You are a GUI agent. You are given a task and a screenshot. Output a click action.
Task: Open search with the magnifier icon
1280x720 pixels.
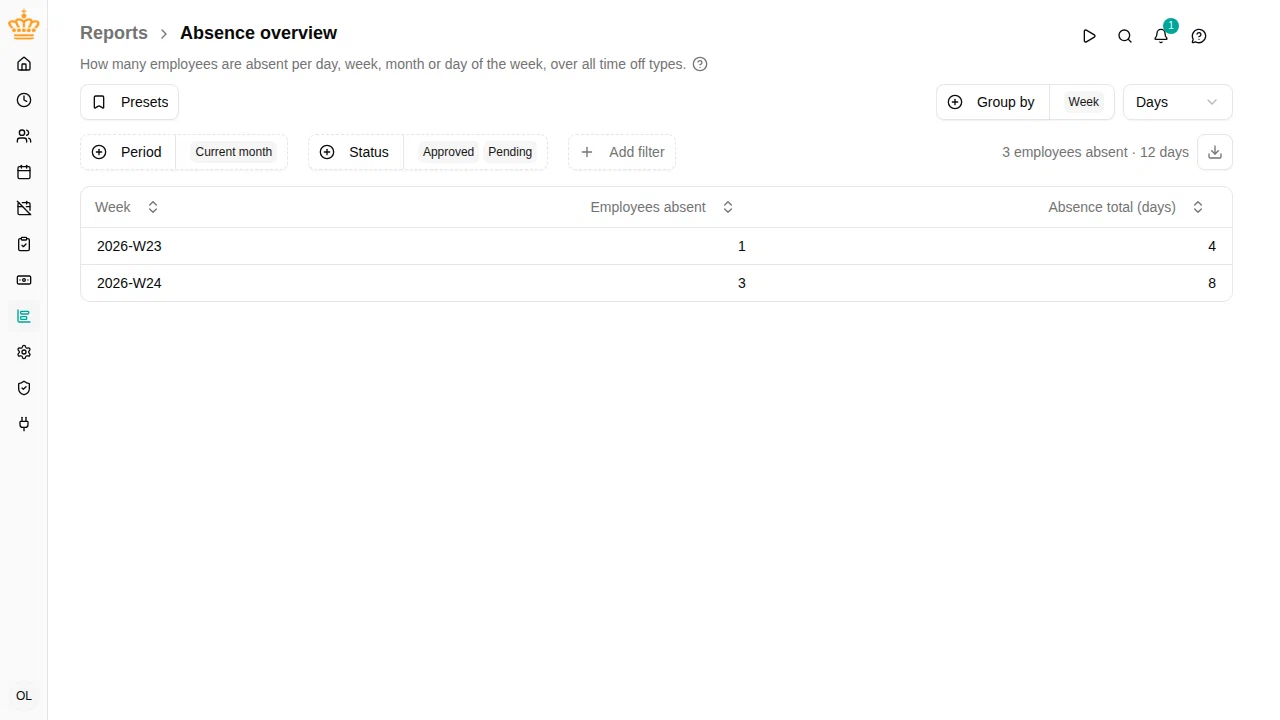1125,36
